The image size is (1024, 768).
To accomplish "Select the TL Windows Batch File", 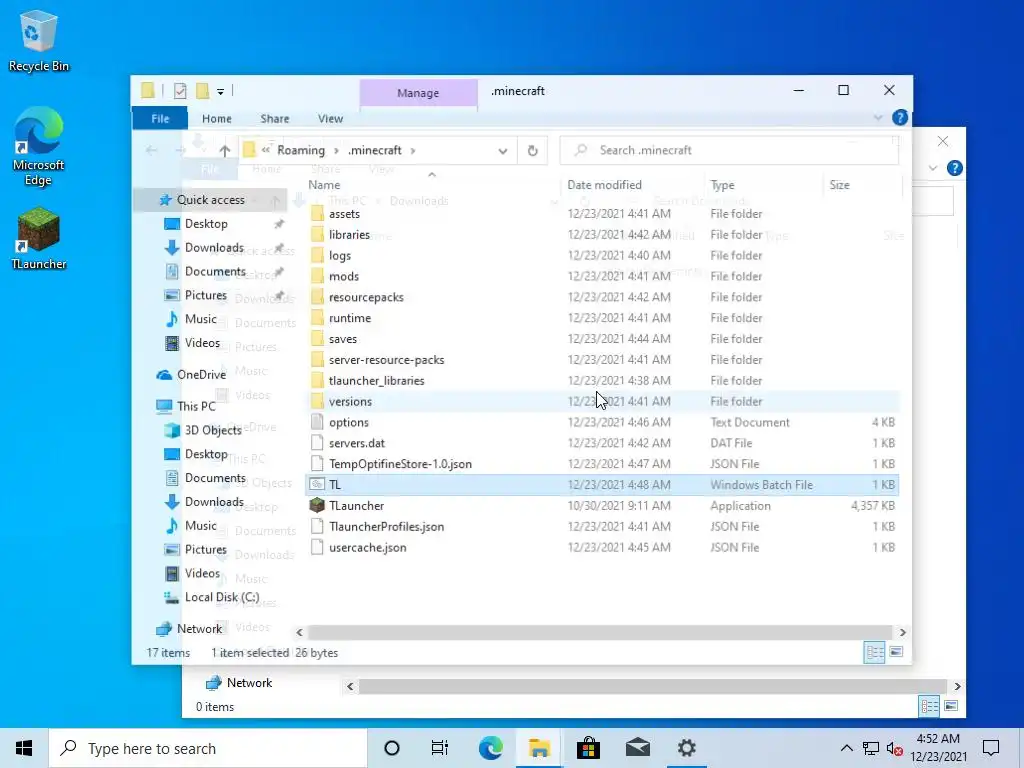I will (603, 485).
